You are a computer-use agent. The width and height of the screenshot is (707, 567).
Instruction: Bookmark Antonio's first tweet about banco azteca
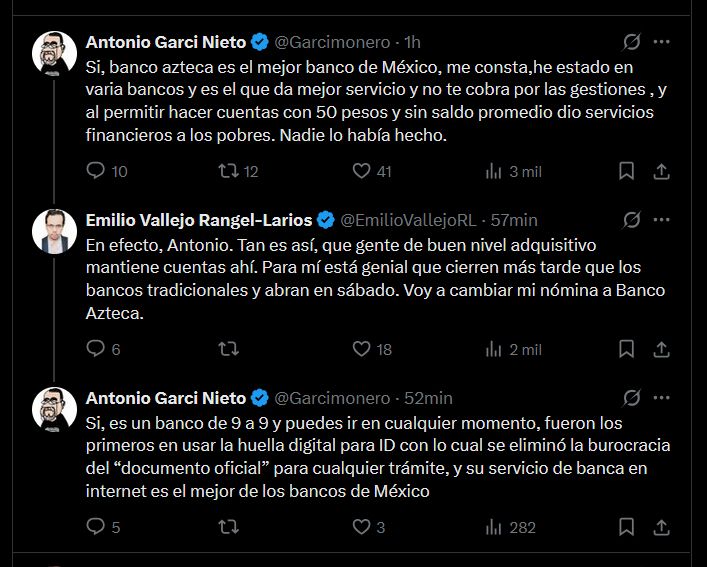click(626, 171)
